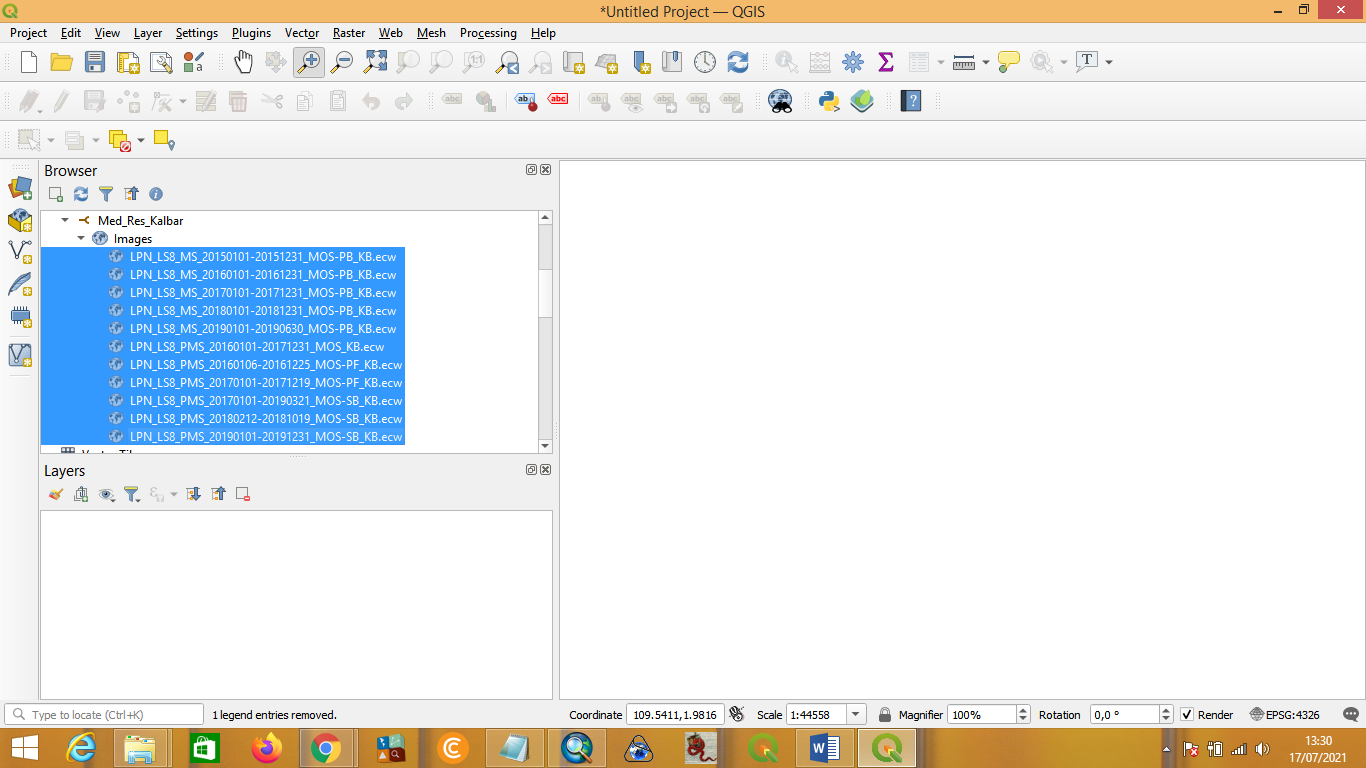Toggle the Render checkbox

pos(1187,715)
